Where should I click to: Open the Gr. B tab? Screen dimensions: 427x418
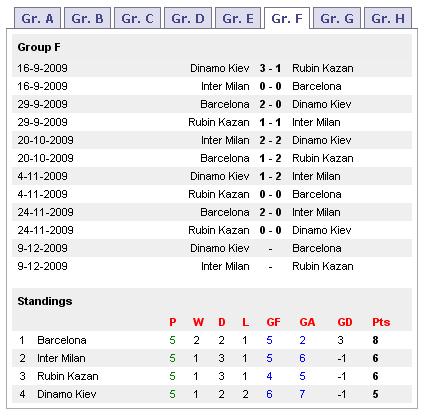pos(87,18)
